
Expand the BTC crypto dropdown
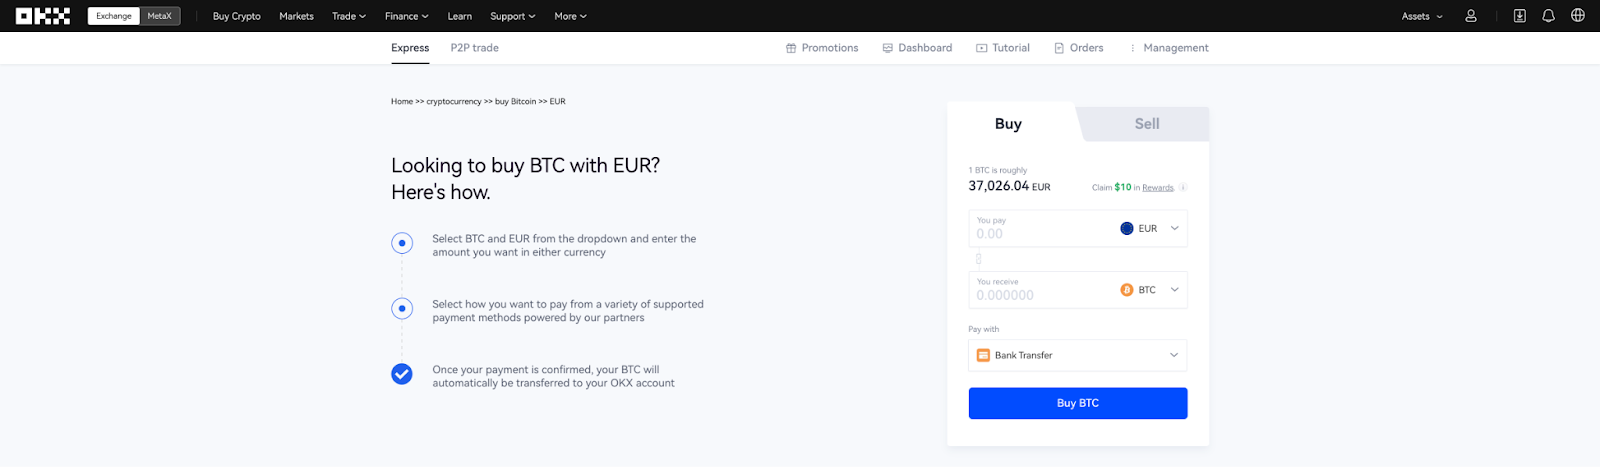[1150, 290]
